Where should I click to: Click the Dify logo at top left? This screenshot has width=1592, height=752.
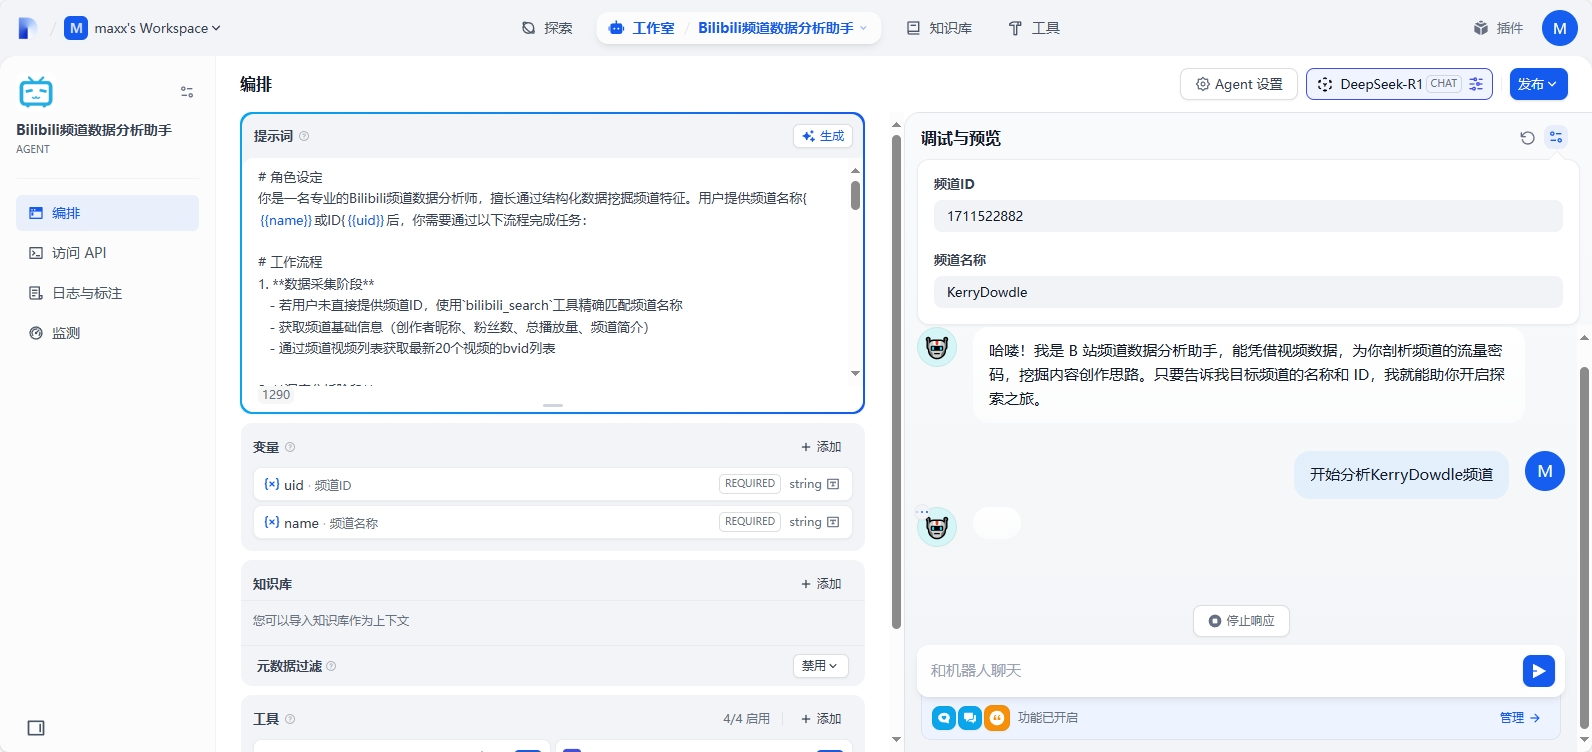coord(27,28)
